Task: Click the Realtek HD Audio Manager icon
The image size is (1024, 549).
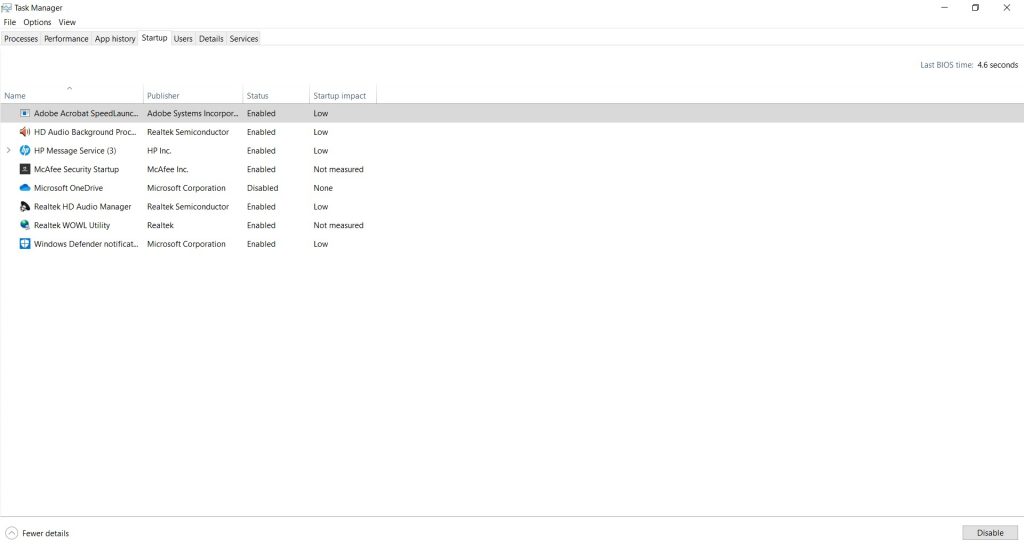Action: [25, 206]
